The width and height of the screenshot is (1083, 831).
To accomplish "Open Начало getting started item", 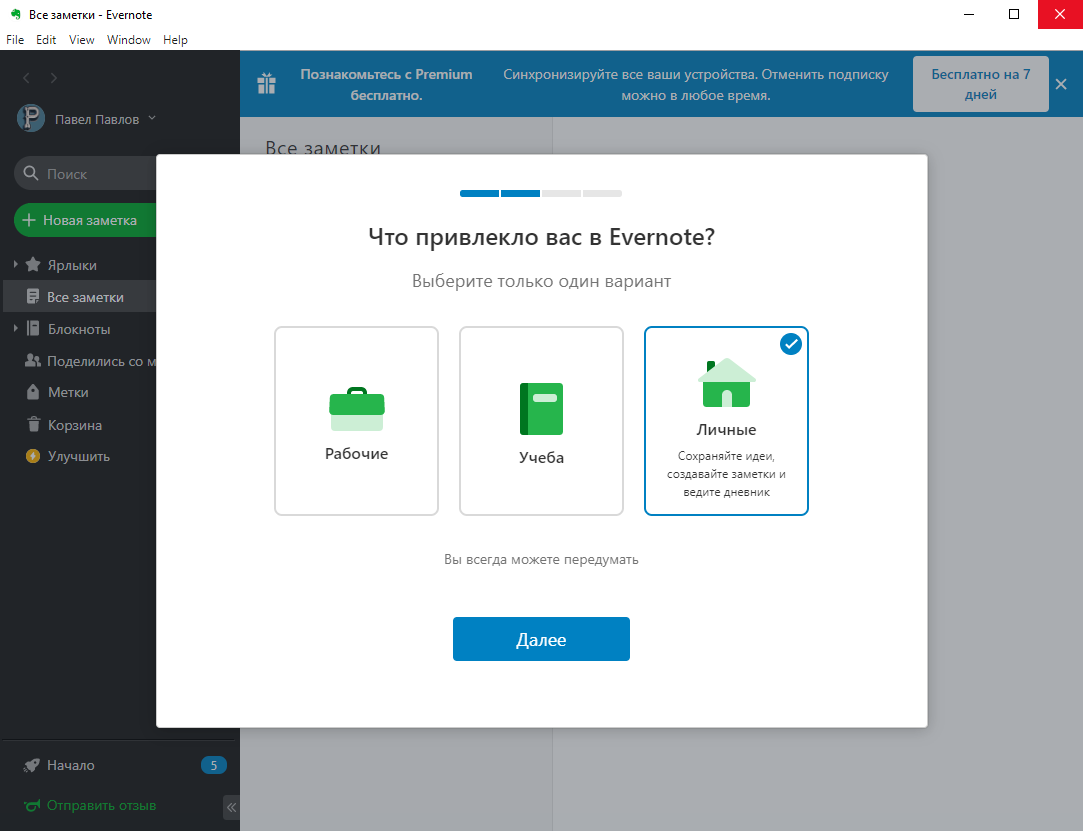I will coord(70,765).
